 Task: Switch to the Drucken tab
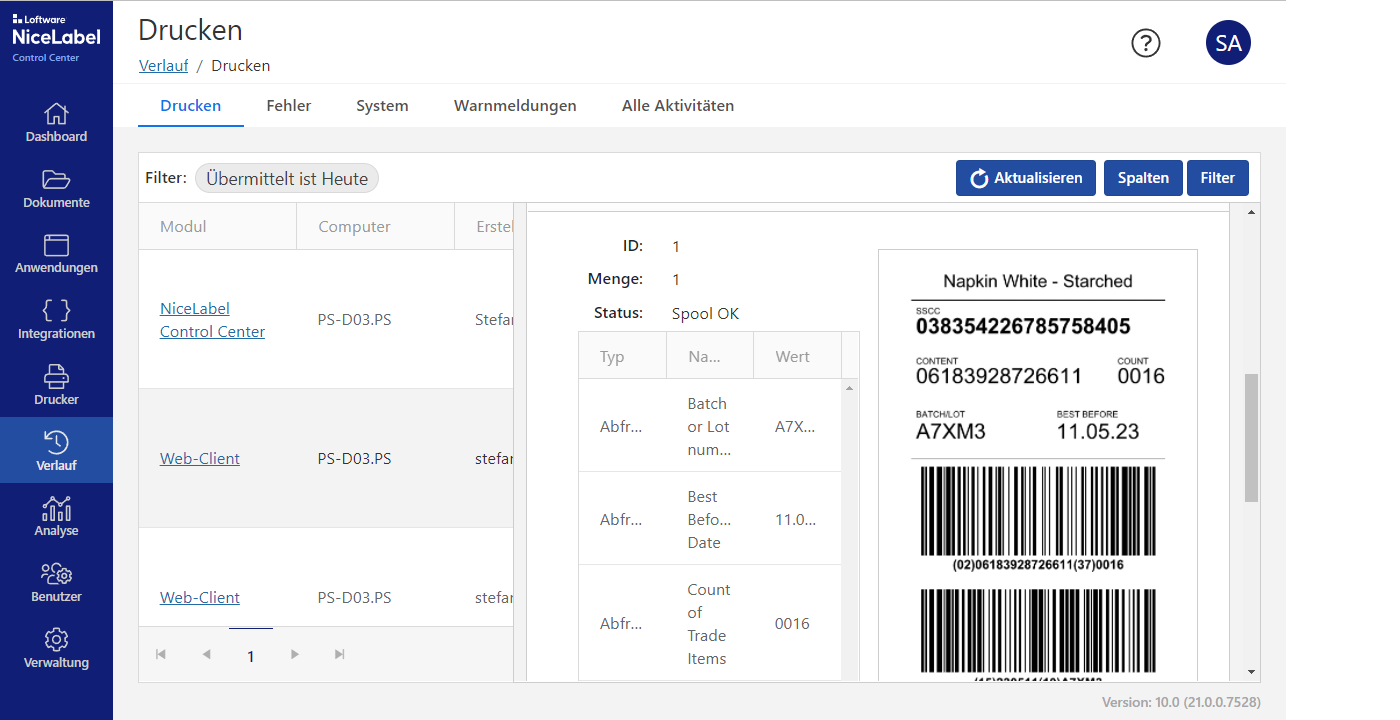point(191,105)
